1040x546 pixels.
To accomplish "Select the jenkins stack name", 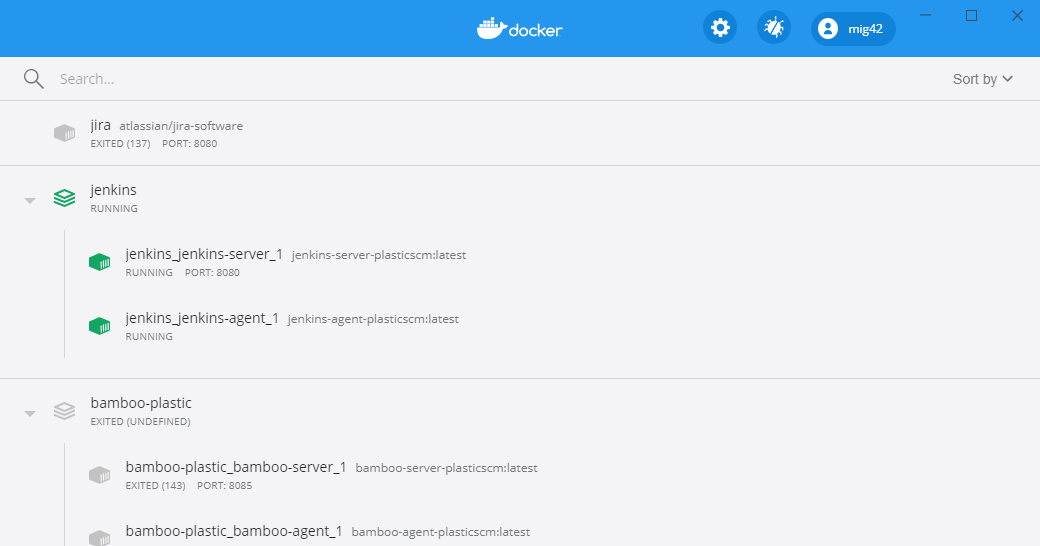I will (x=113, y=190).
